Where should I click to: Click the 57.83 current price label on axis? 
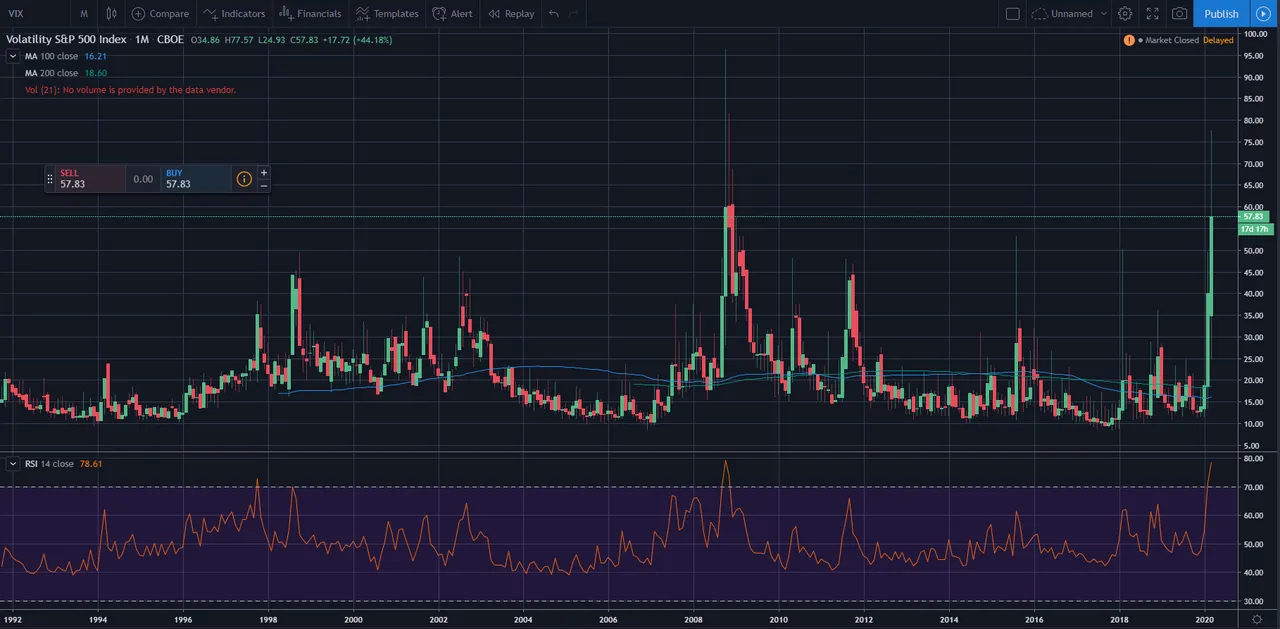(1254, 216)
